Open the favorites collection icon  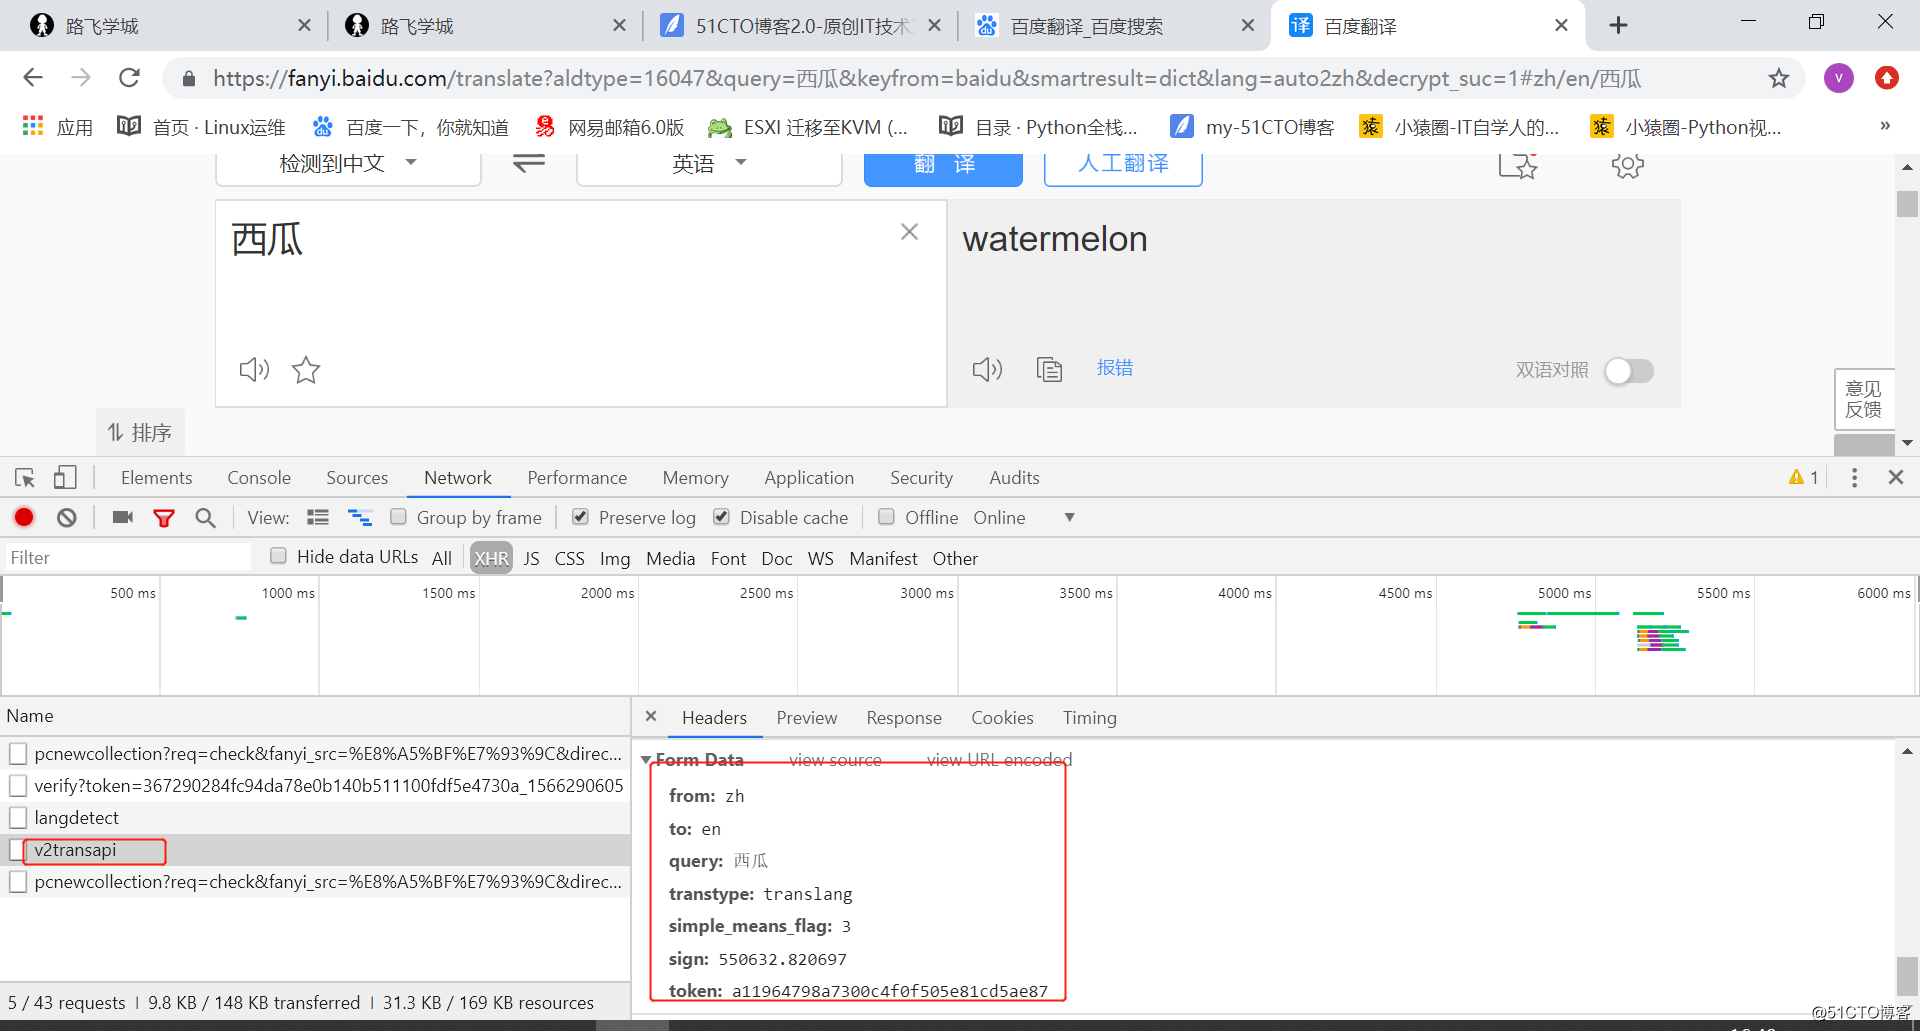pyautogui.click(x=1518, y=166)
